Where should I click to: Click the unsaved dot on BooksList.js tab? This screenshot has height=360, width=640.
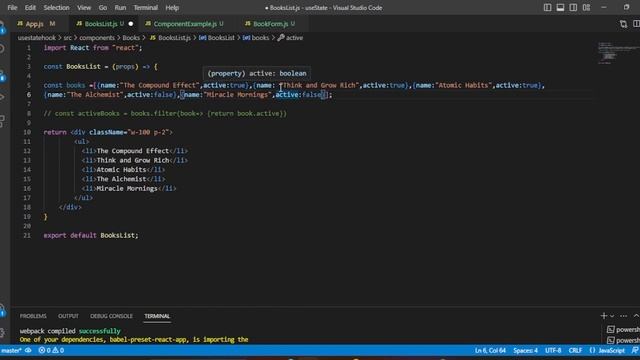[x=131, y=24]
